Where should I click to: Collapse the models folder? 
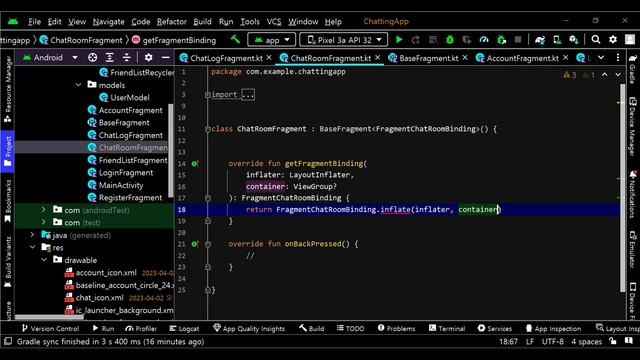click(78, 85)
